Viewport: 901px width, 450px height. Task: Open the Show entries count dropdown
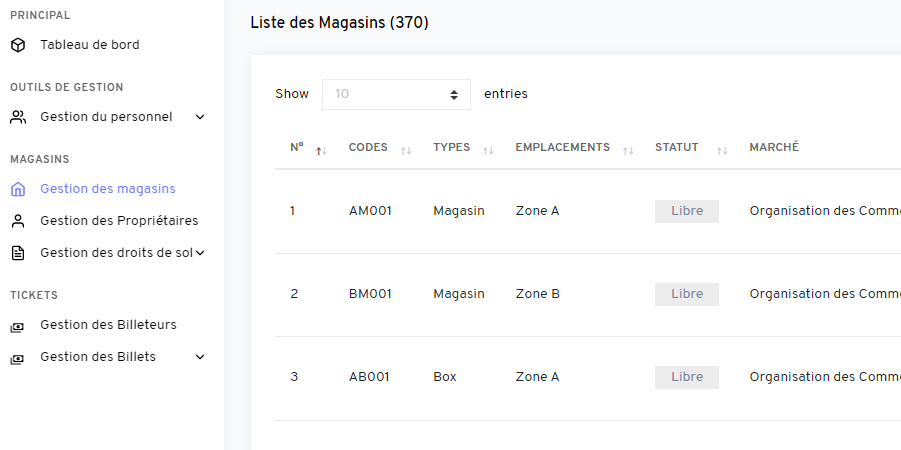click(396, 94)
